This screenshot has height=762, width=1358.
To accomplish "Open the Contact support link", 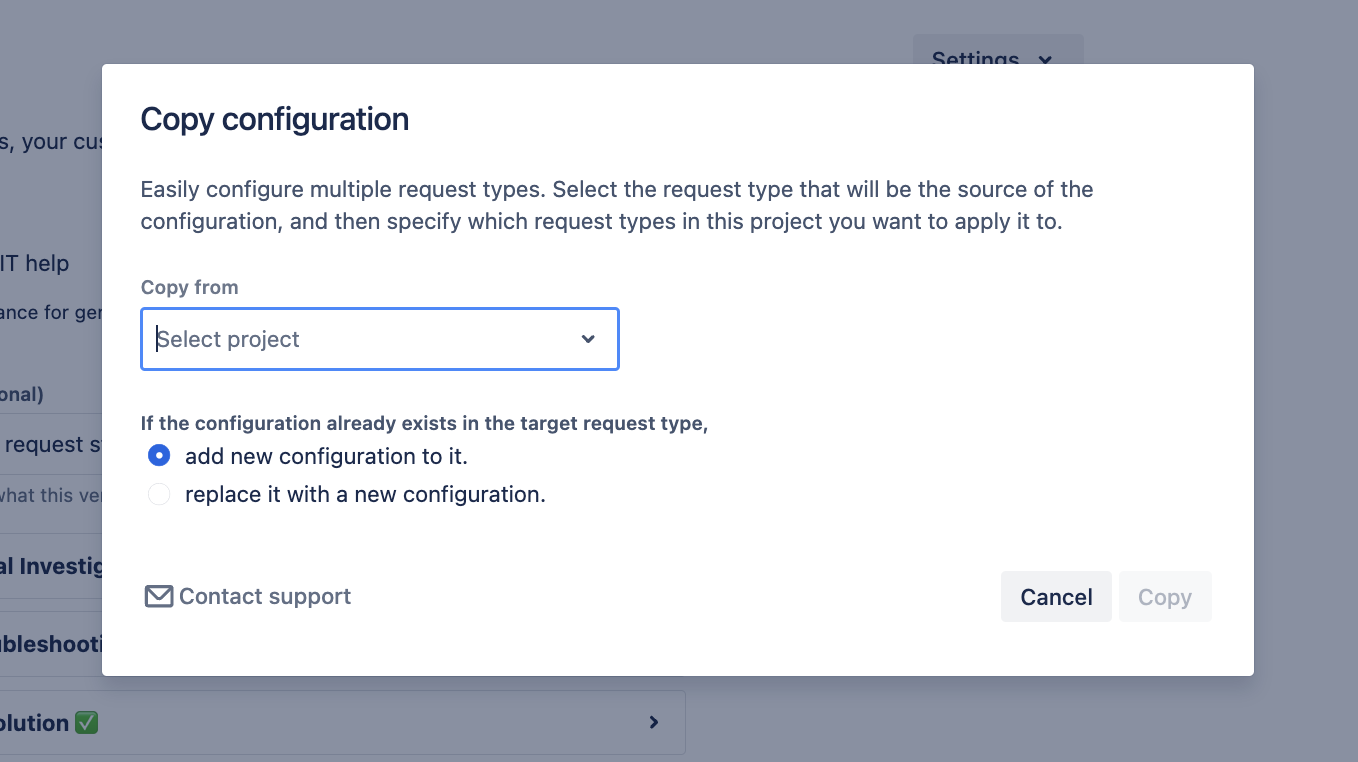I will 264,596.
